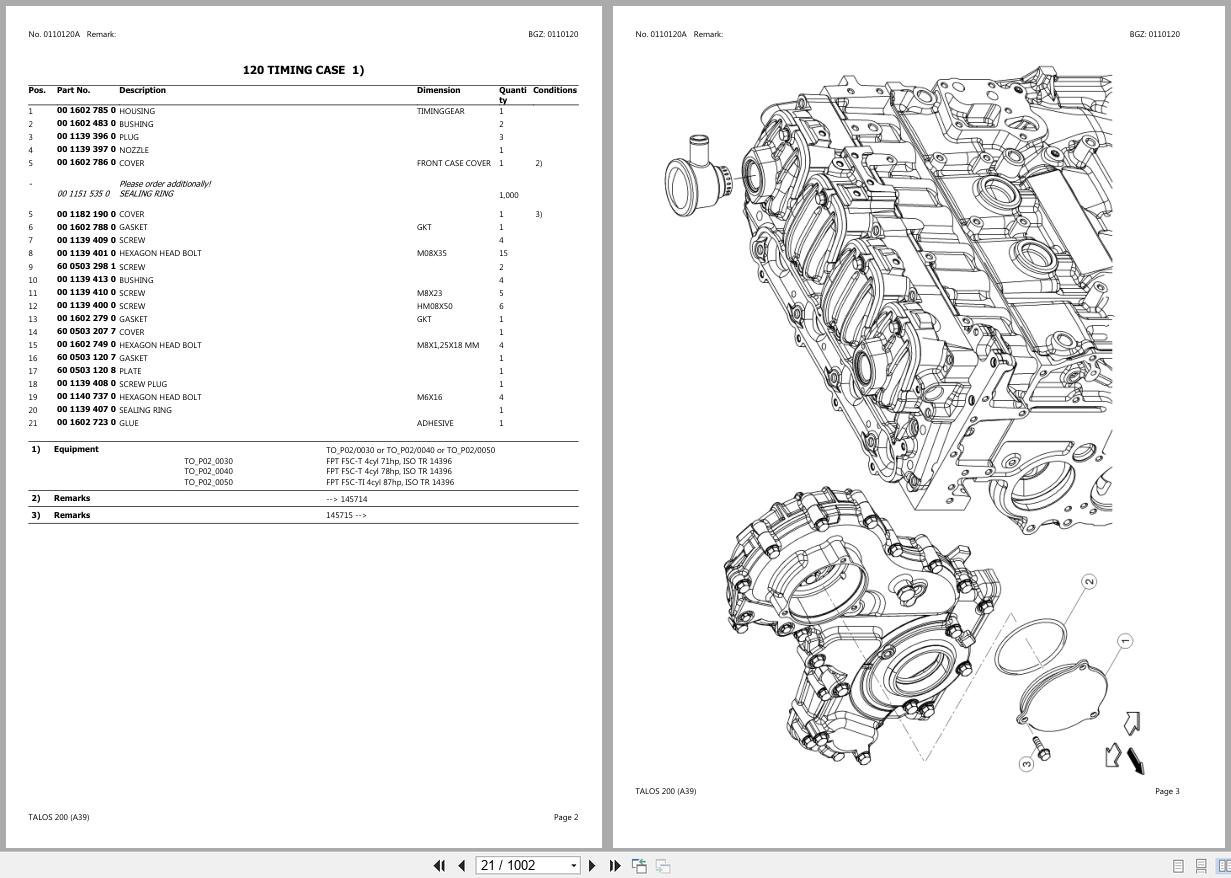Select the PLUG row part number 00 1139 396 0
The image size is (1231, 878).
(x=86, y=137)
